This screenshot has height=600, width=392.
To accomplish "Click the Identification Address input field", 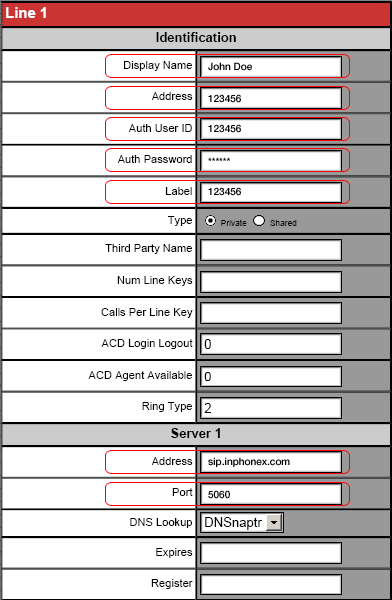I will tap(271, 98).
